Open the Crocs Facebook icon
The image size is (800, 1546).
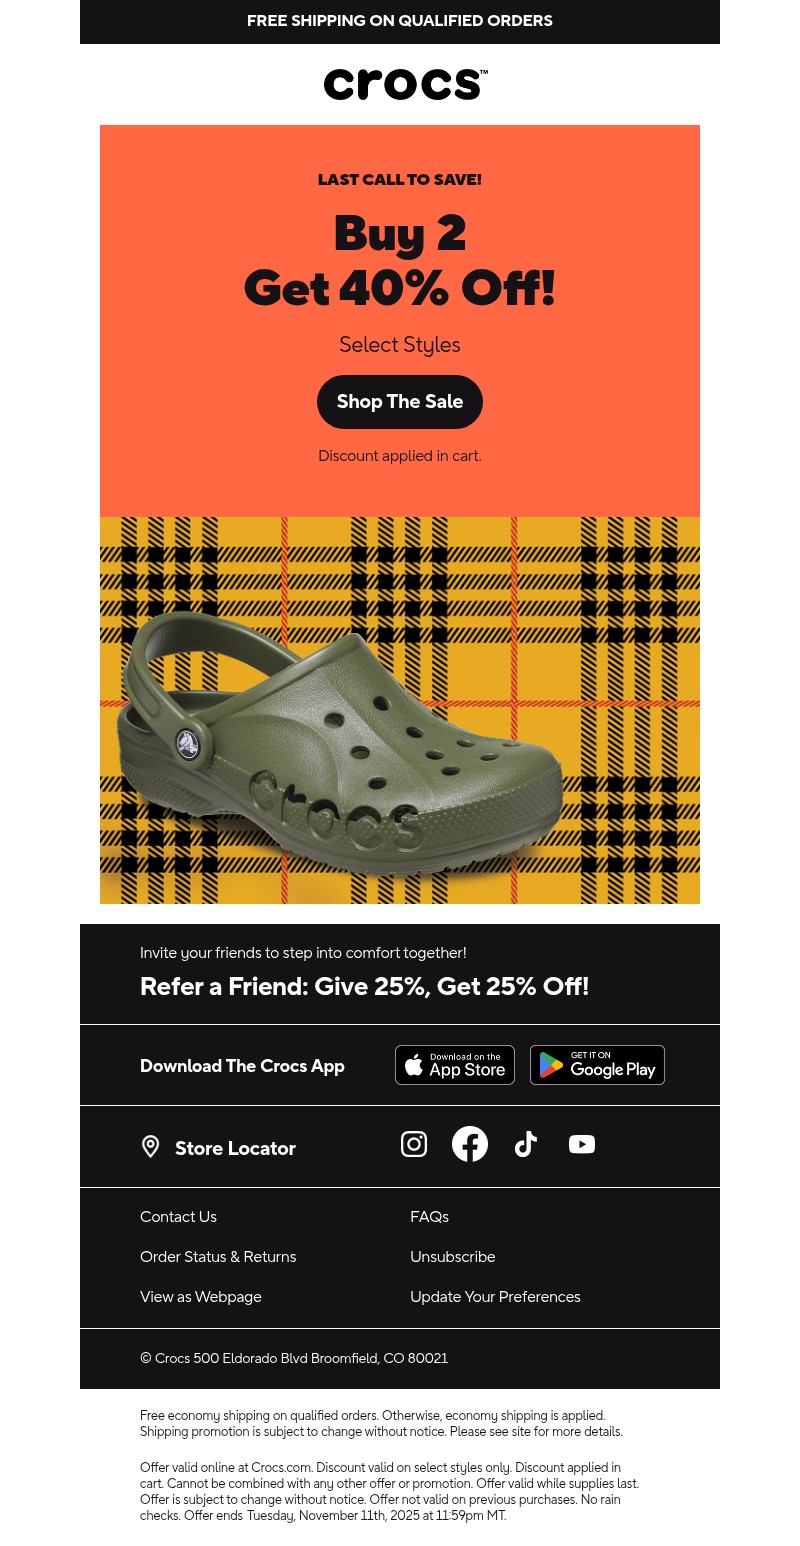coord(470,1144)
